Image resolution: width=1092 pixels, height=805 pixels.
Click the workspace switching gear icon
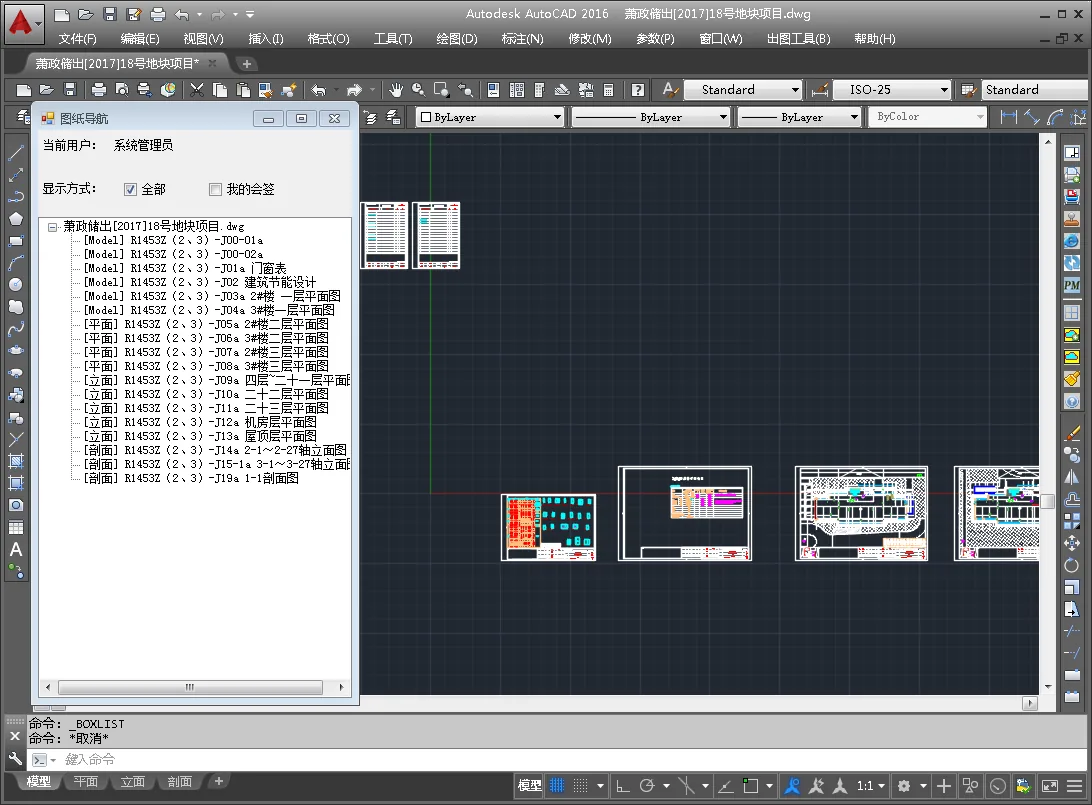click(904, 786)
